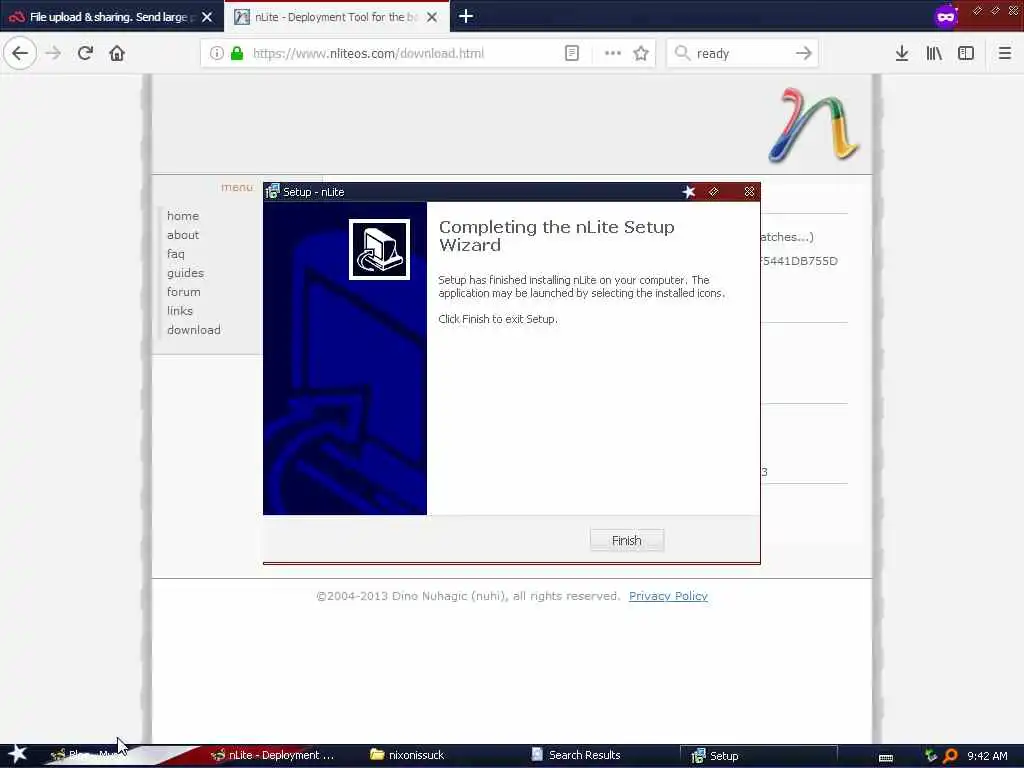Viewport: 1024px width, 768px height.
Task: Click the 9:42 AM clock
Action: 987,756
